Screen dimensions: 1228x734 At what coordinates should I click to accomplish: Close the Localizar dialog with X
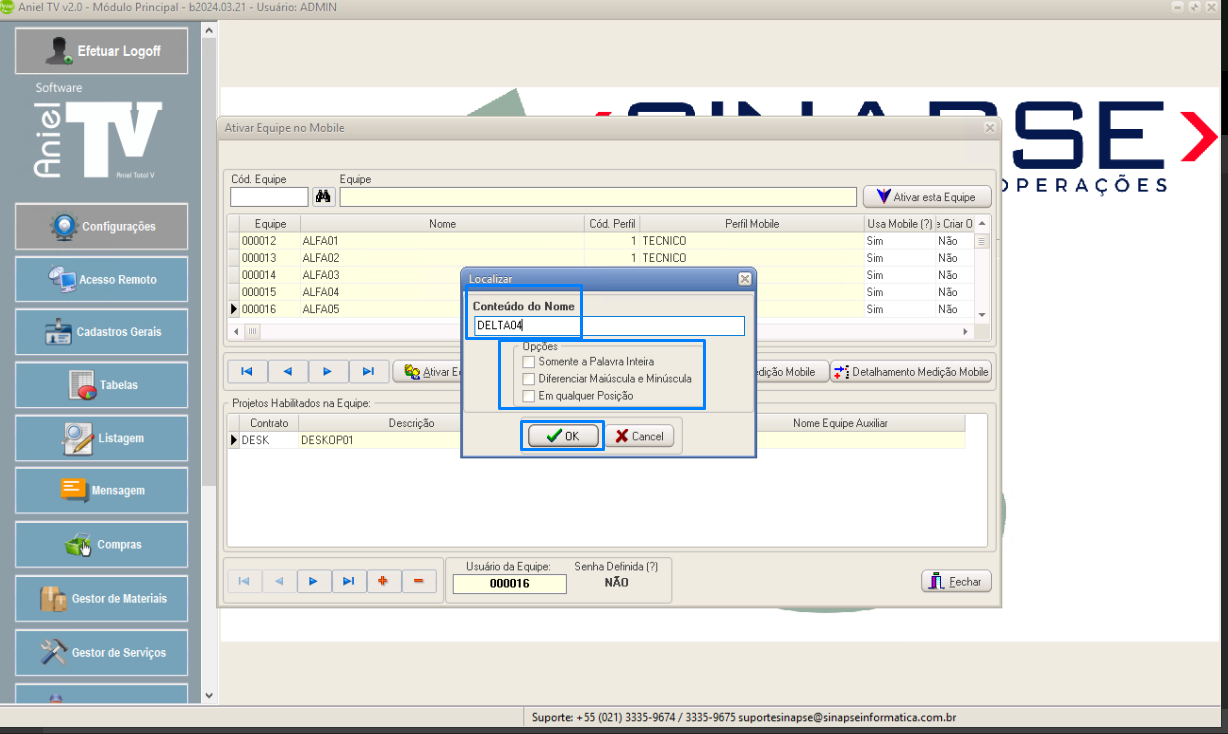(x=744, y=279)
